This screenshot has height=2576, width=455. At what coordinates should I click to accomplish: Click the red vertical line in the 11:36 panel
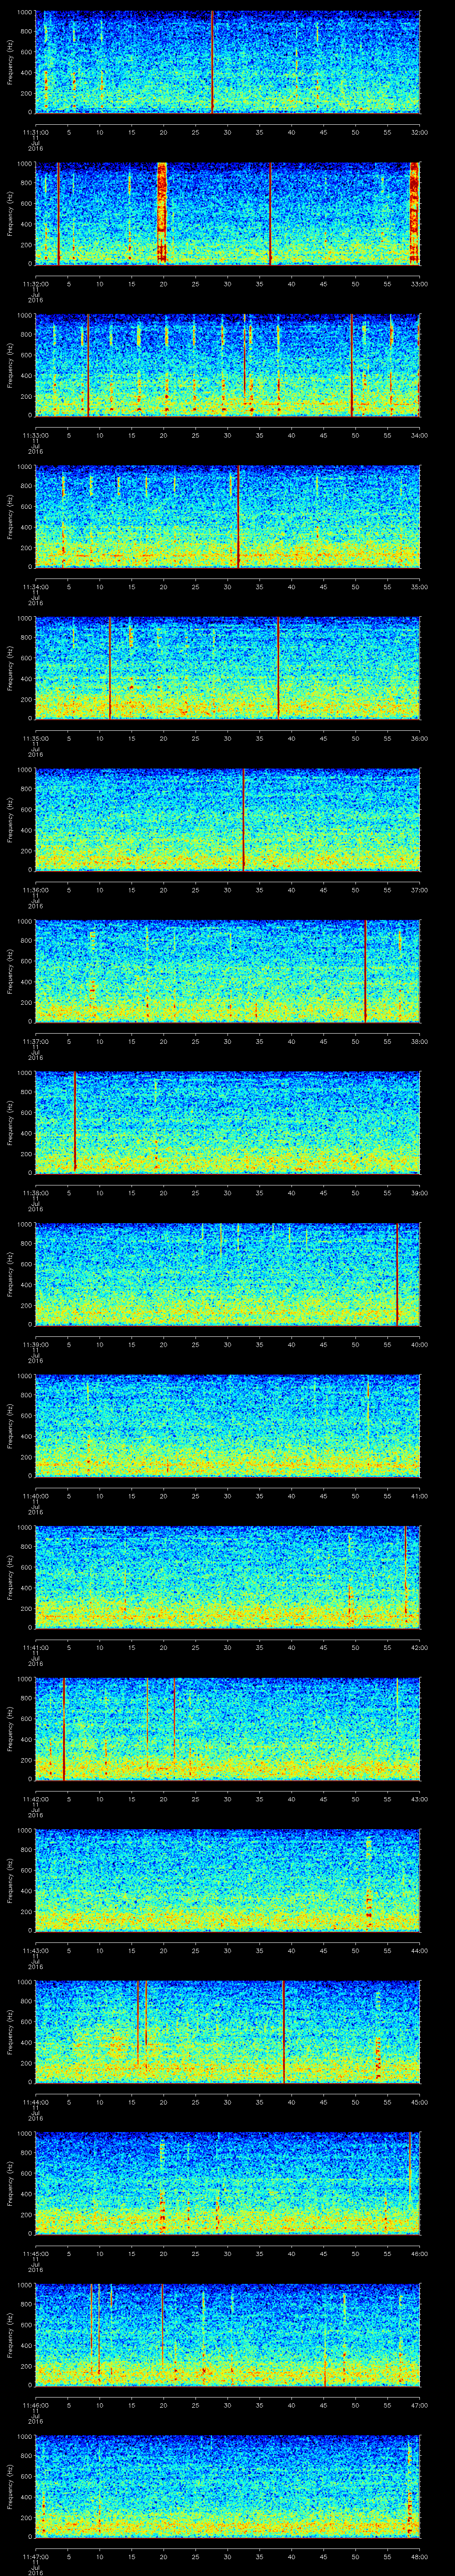[x=243, y=819]
